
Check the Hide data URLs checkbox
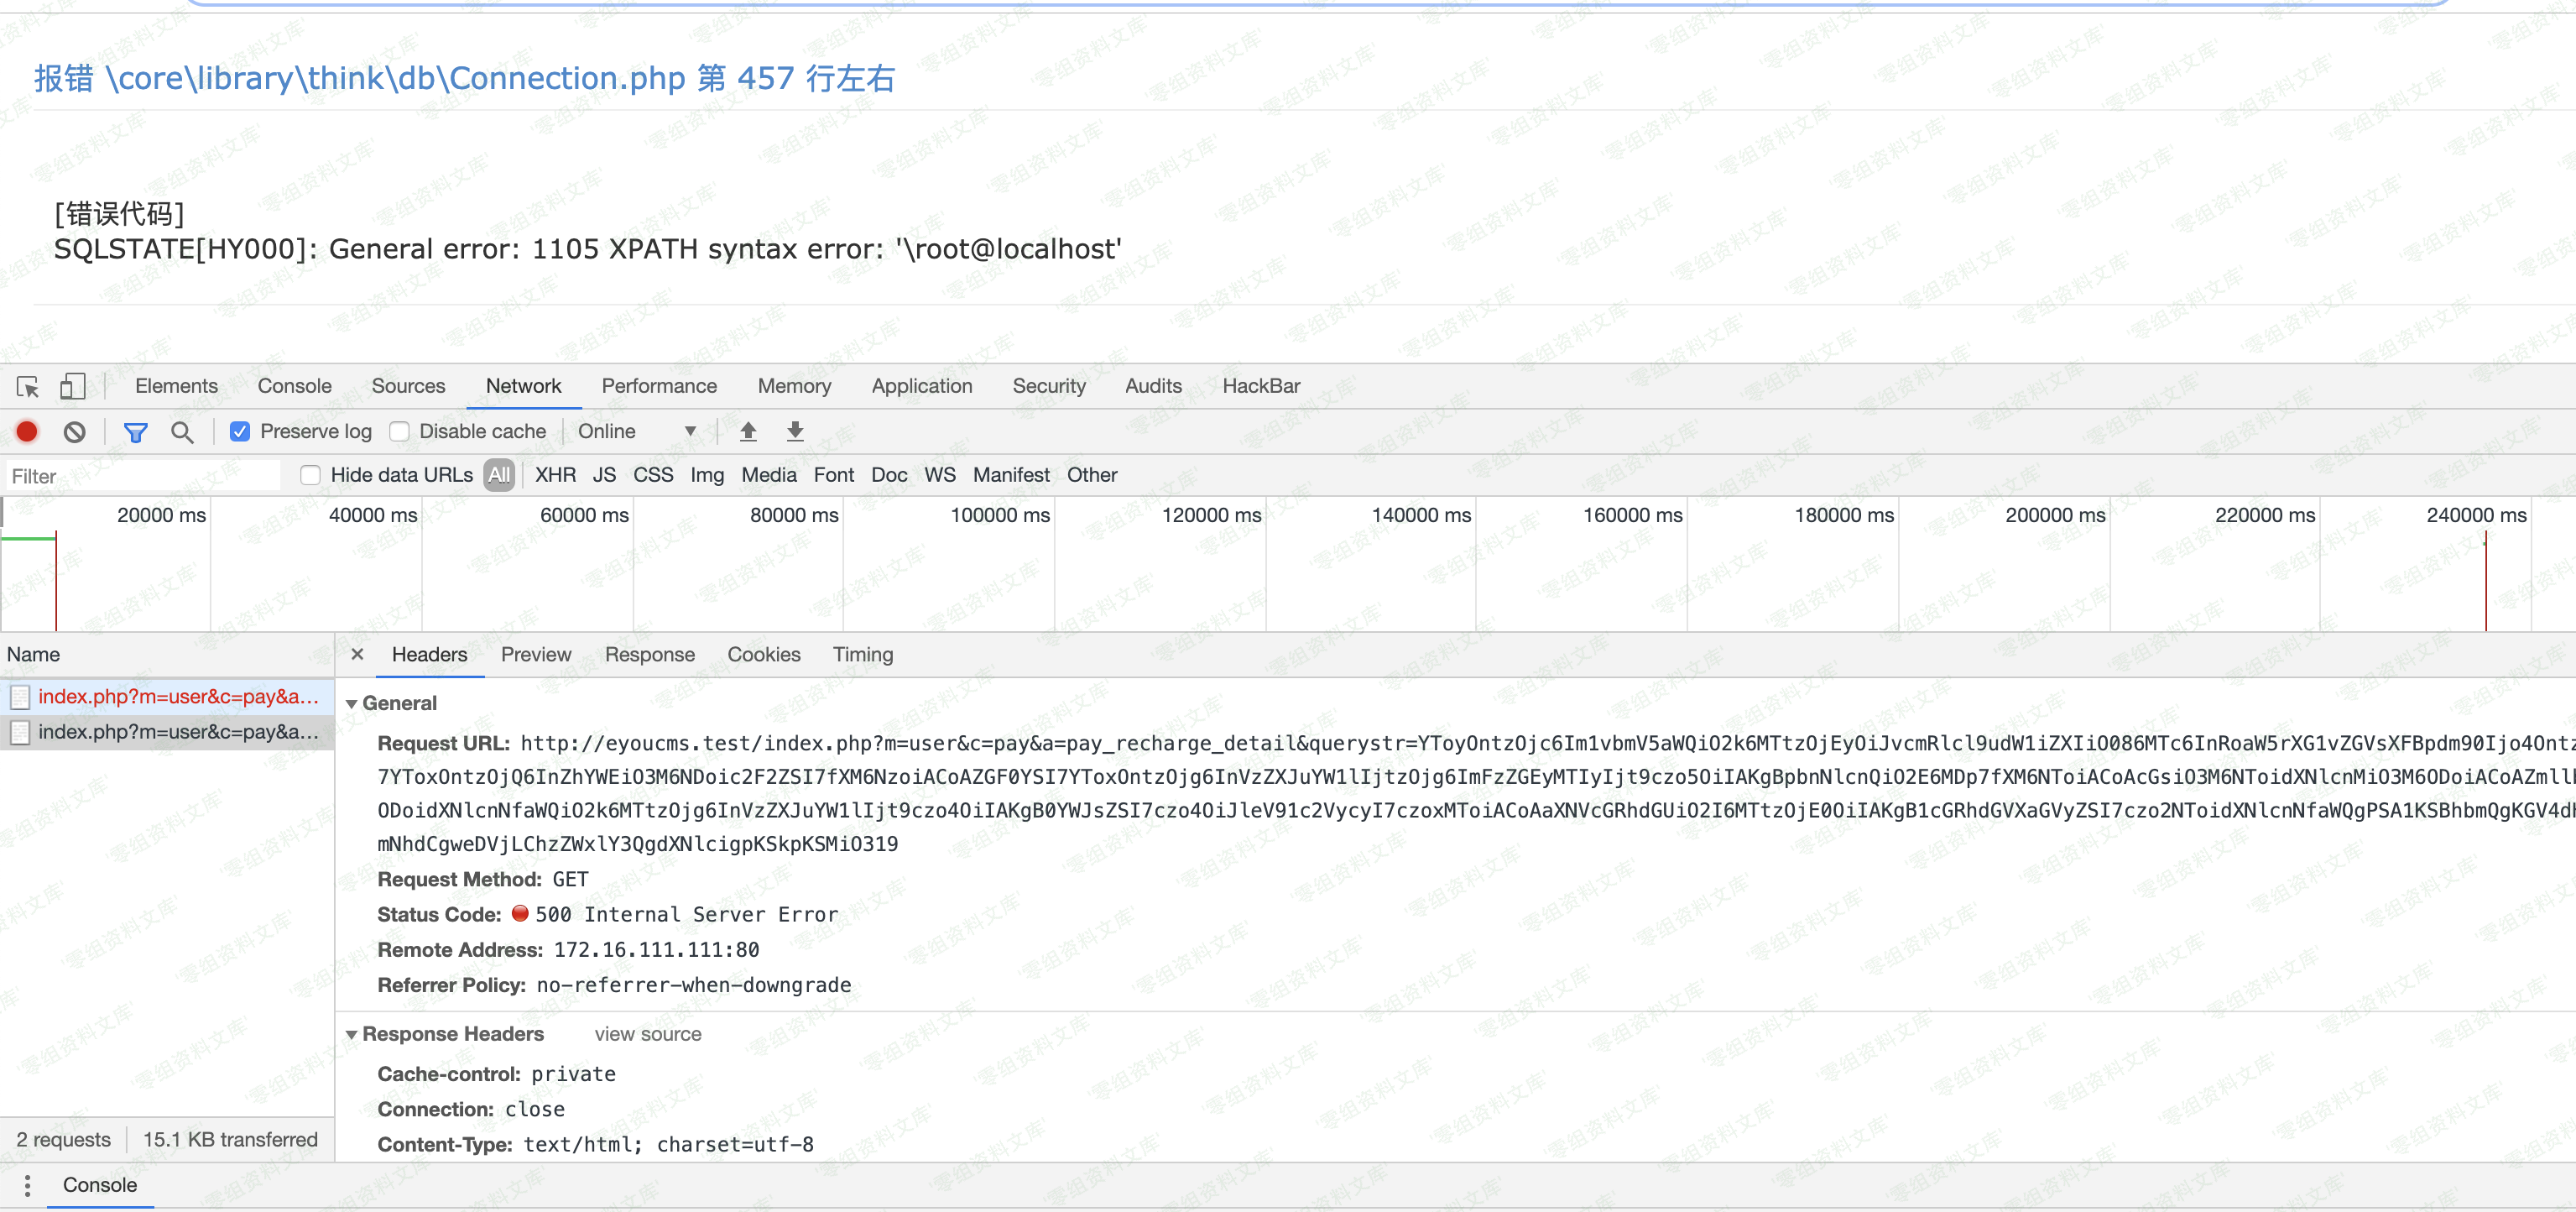coord(311,475)
